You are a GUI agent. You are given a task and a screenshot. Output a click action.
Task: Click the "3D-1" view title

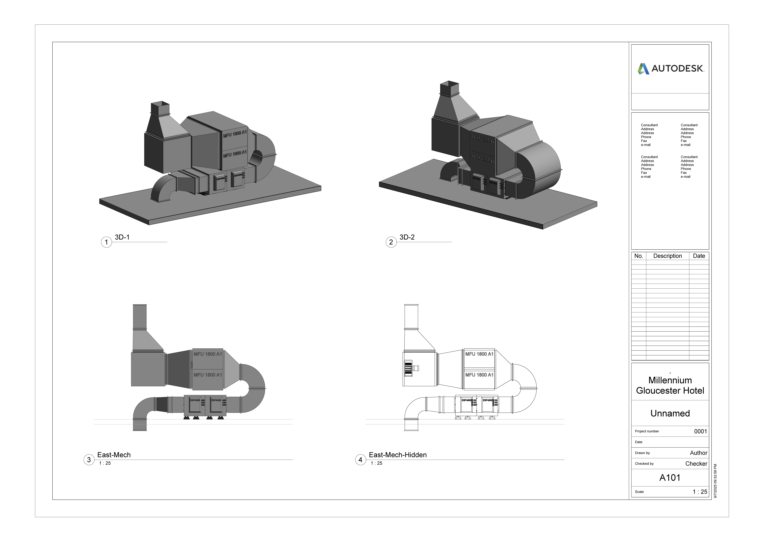[x=122, y=237]
